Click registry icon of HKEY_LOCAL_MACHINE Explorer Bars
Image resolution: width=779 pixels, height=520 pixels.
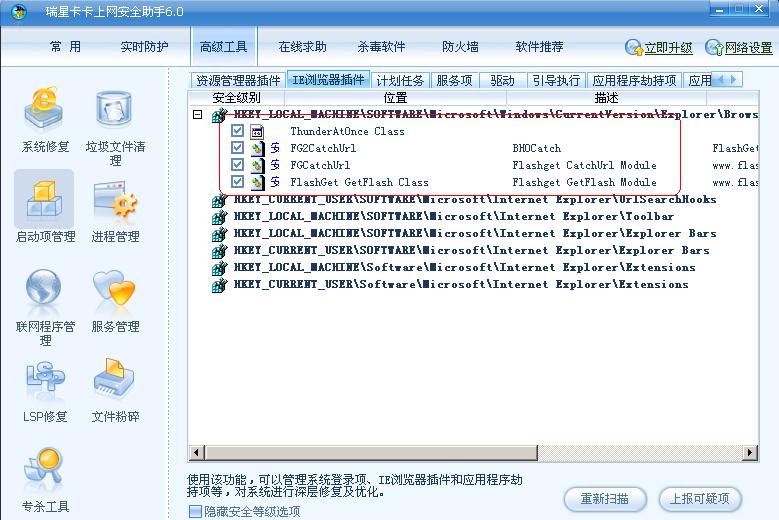tap(219, 234)
